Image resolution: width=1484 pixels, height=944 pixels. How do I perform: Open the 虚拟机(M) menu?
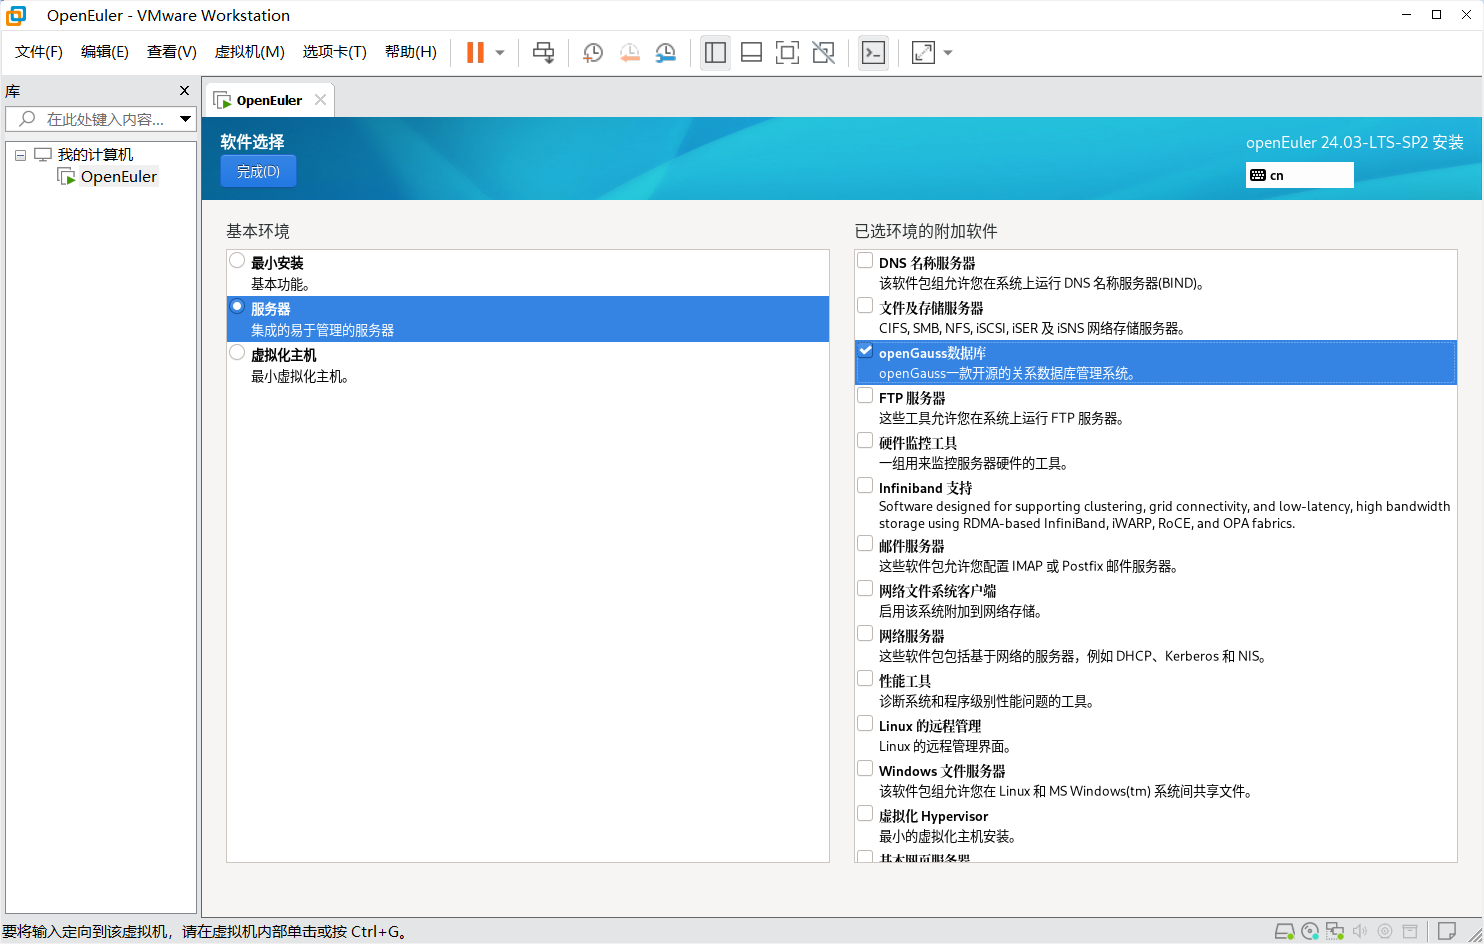249,52
